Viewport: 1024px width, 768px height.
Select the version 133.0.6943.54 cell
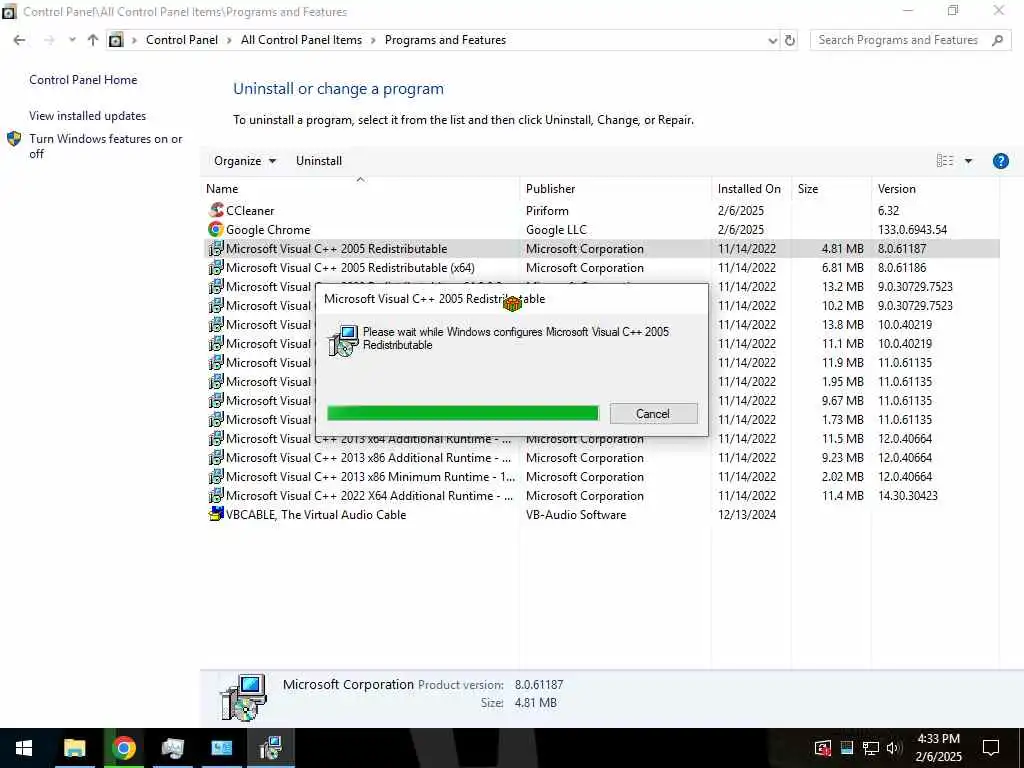coord(912,229)
